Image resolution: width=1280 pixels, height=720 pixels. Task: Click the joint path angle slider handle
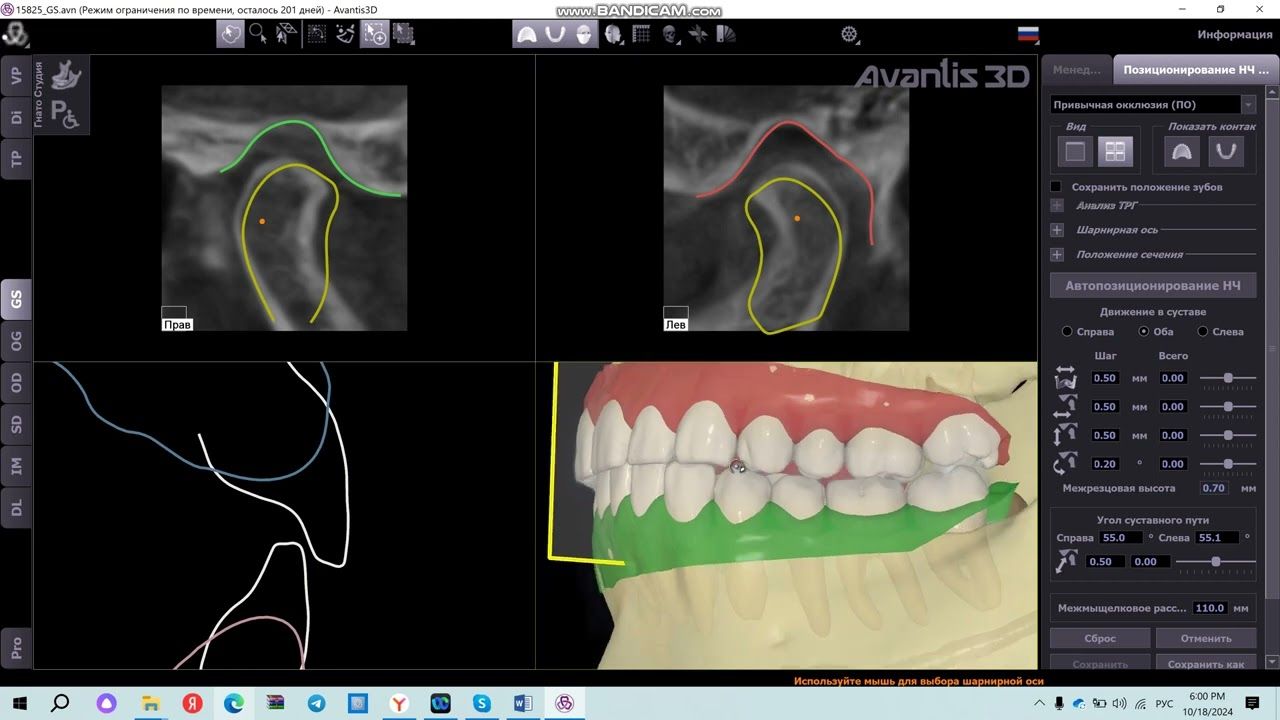[1215, 562]
